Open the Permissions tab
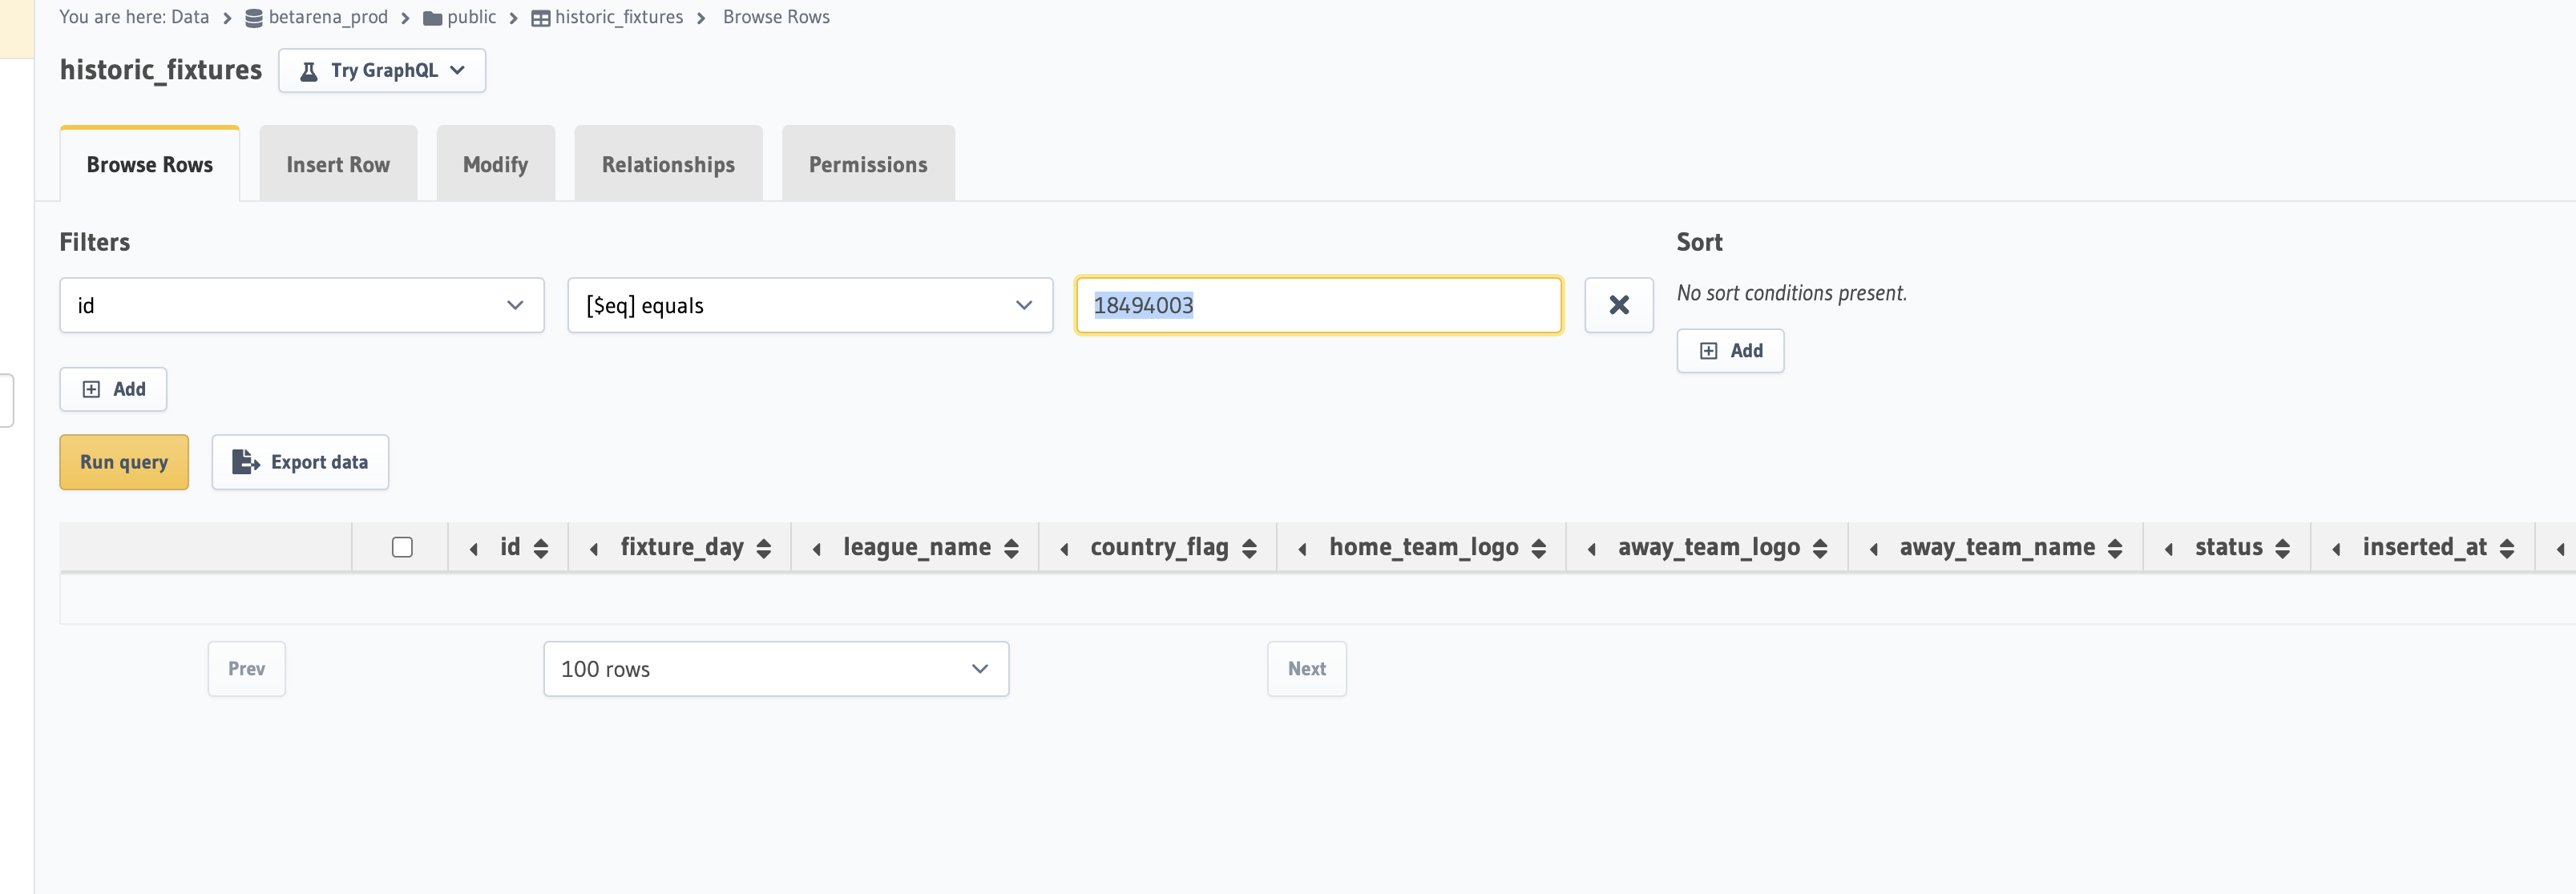The height and width of the screenshot is (894, 2576). pos(867,164)
